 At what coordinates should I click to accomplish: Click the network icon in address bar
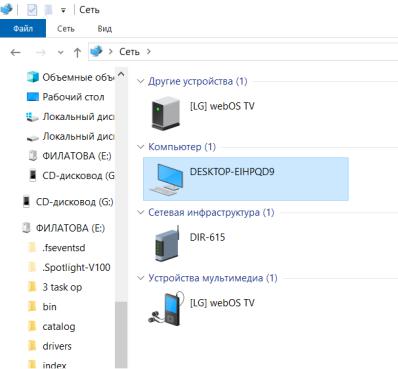96,52
